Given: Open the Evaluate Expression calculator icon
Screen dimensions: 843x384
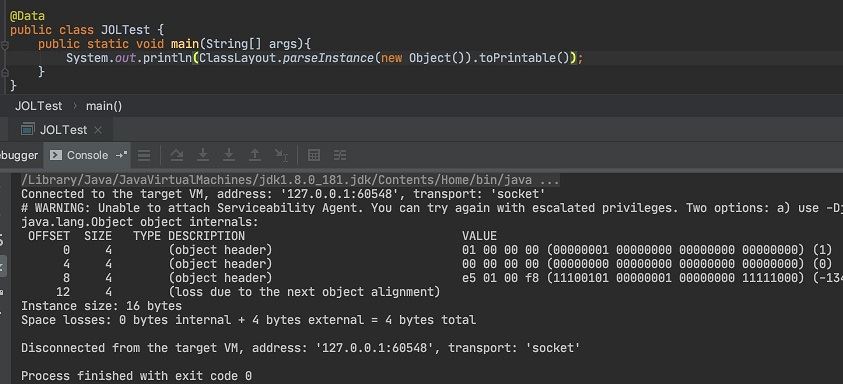Looking at the screenshot, I should [314, 155].
